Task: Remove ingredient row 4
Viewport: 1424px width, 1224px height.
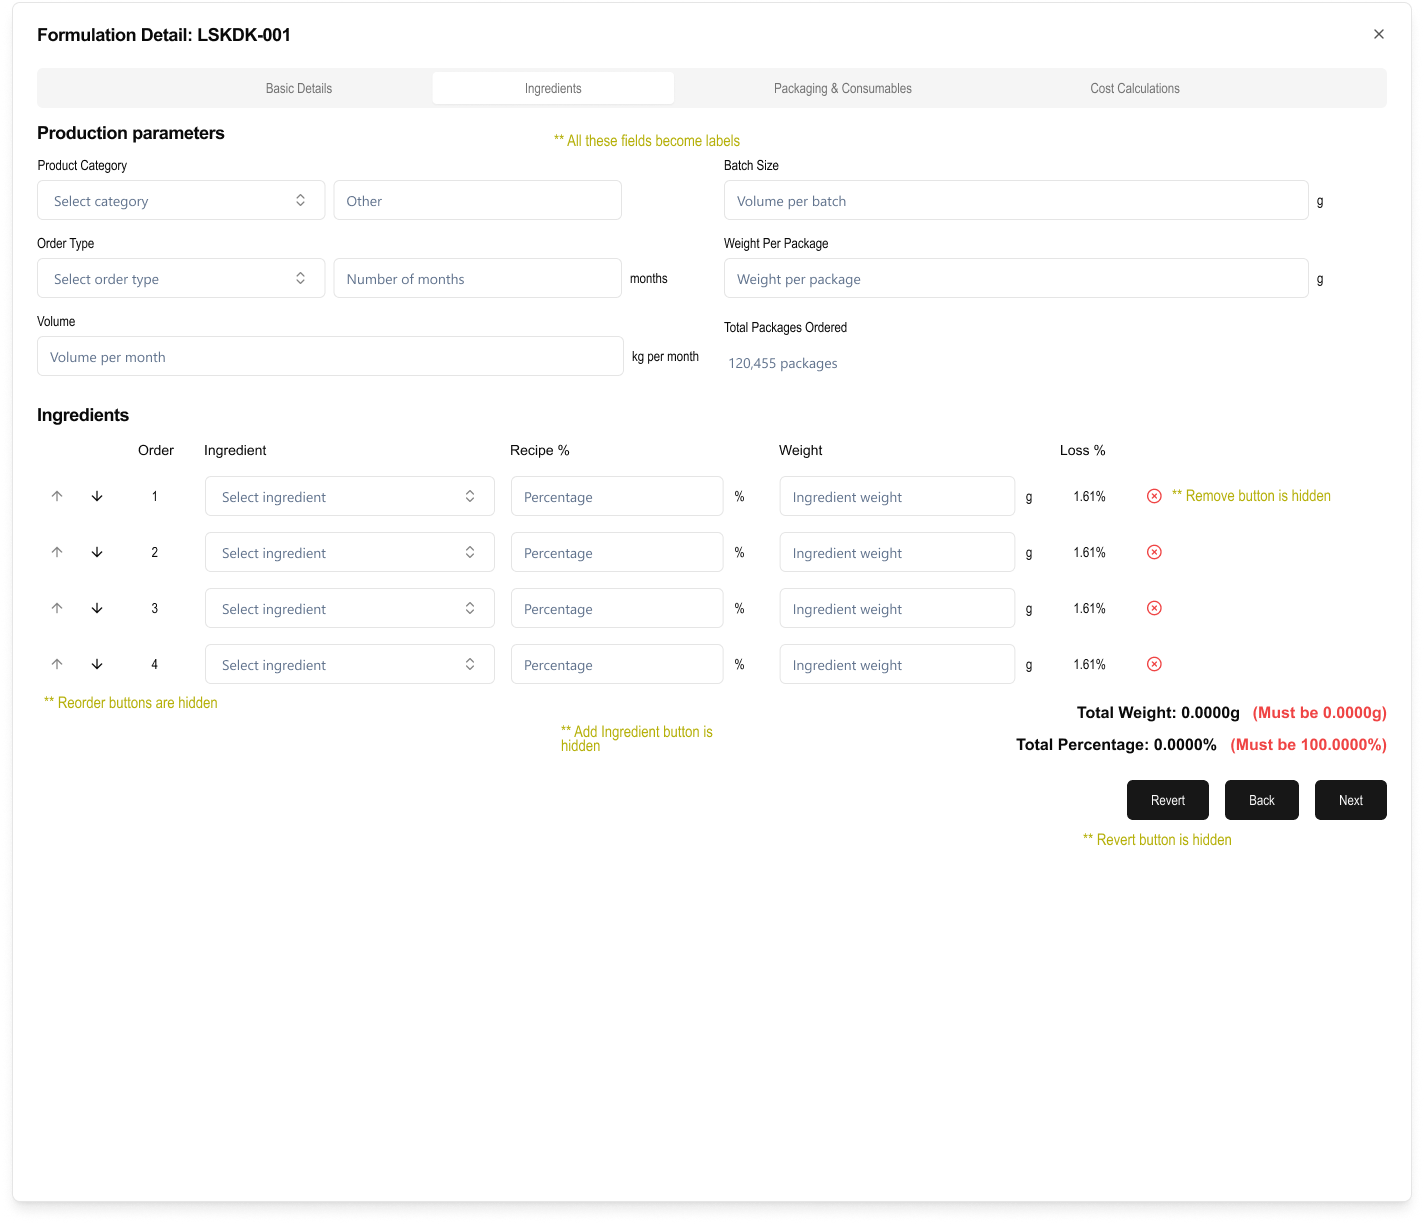Action: click(x=1154, y=664)
